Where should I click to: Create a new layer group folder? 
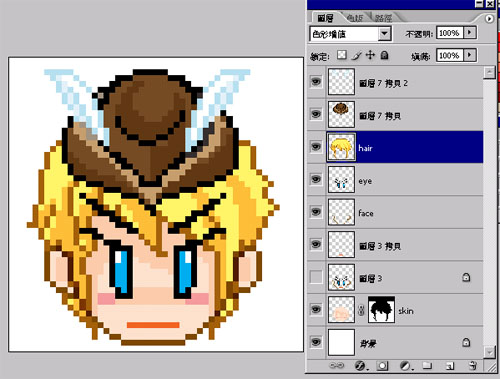(x=427, y=365)
